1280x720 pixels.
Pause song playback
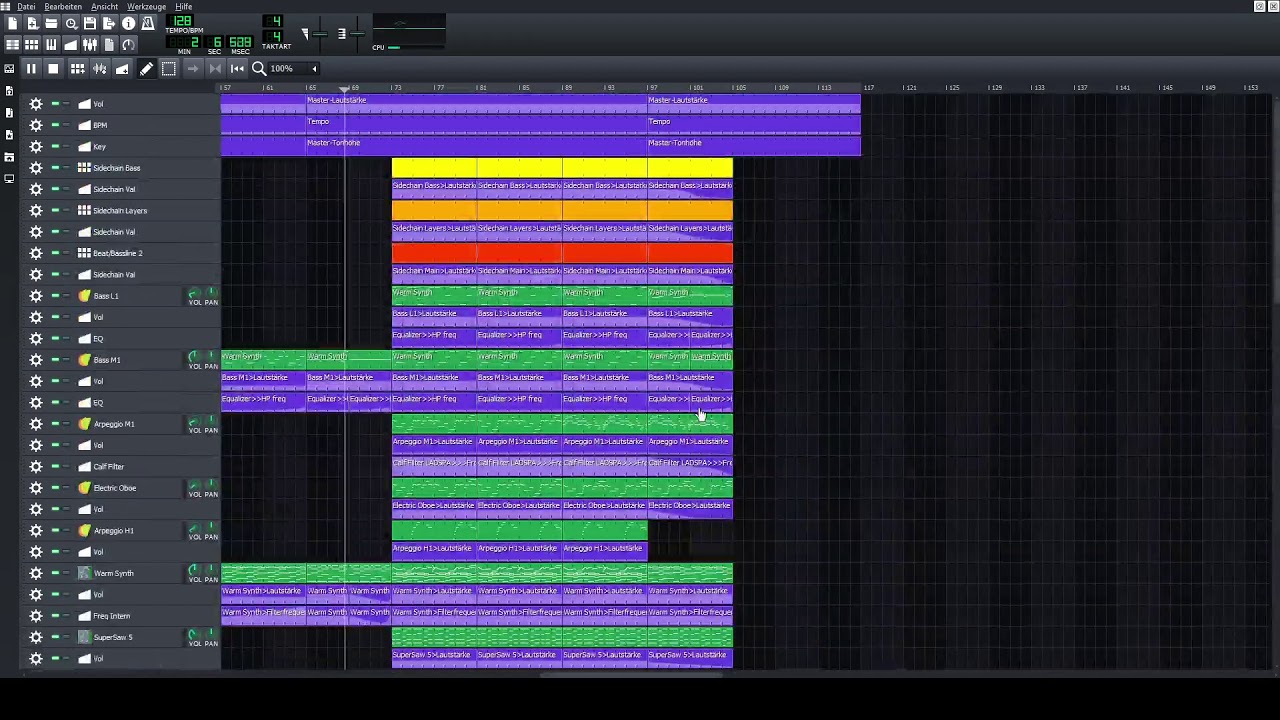coord(31,68)
